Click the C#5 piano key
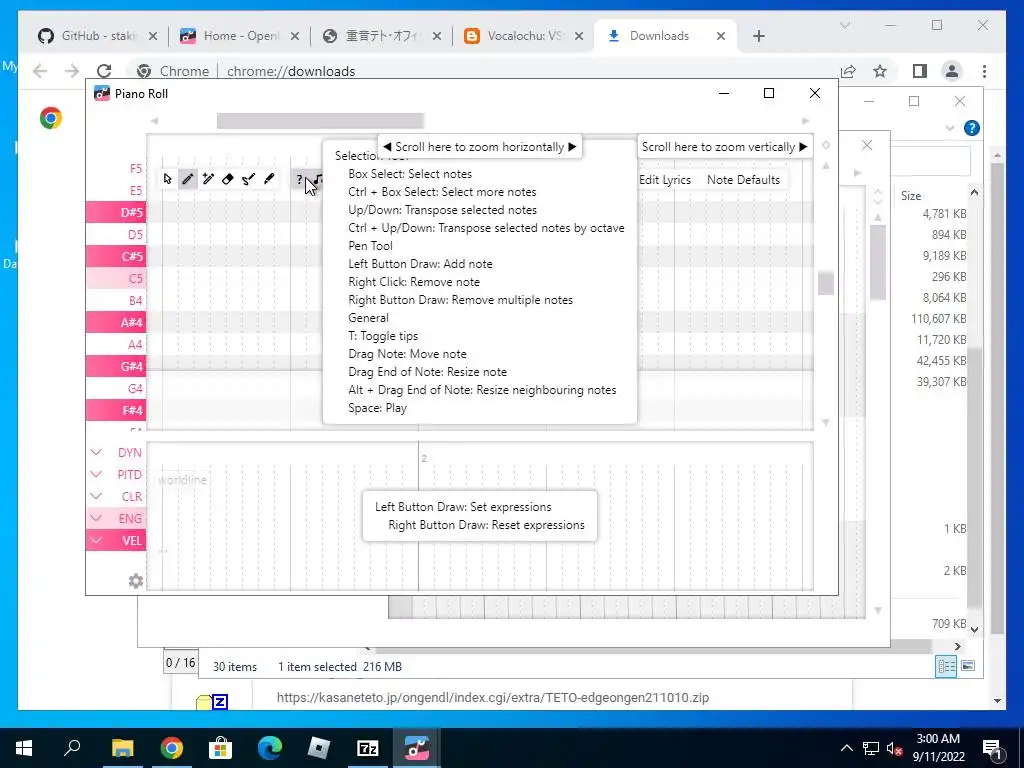Image resolution: width=1024 pixels, height=768 pixels. pos(116,256)
